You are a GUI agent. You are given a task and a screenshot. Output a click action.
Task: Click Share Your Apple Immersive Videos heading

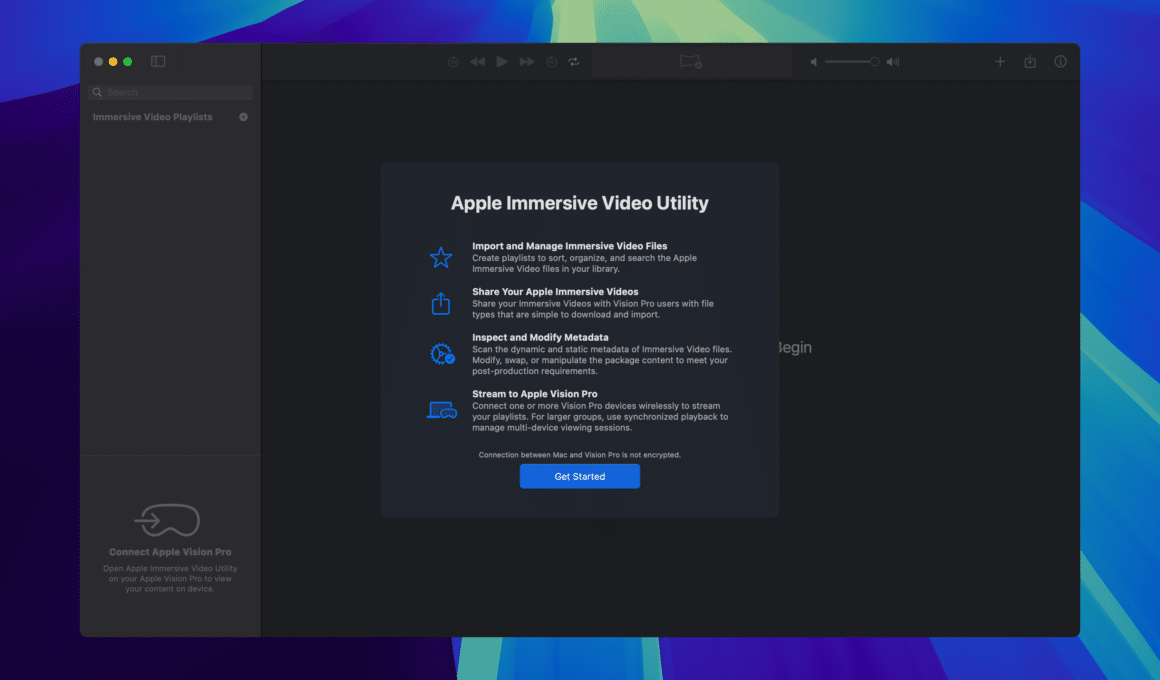[555, 292]
